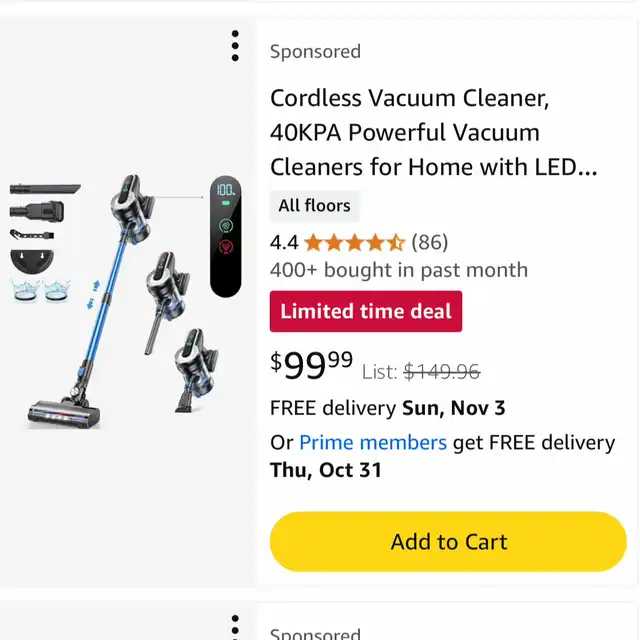Click the orange star rating icons
The image size is (640, 640).
point(355,242)
